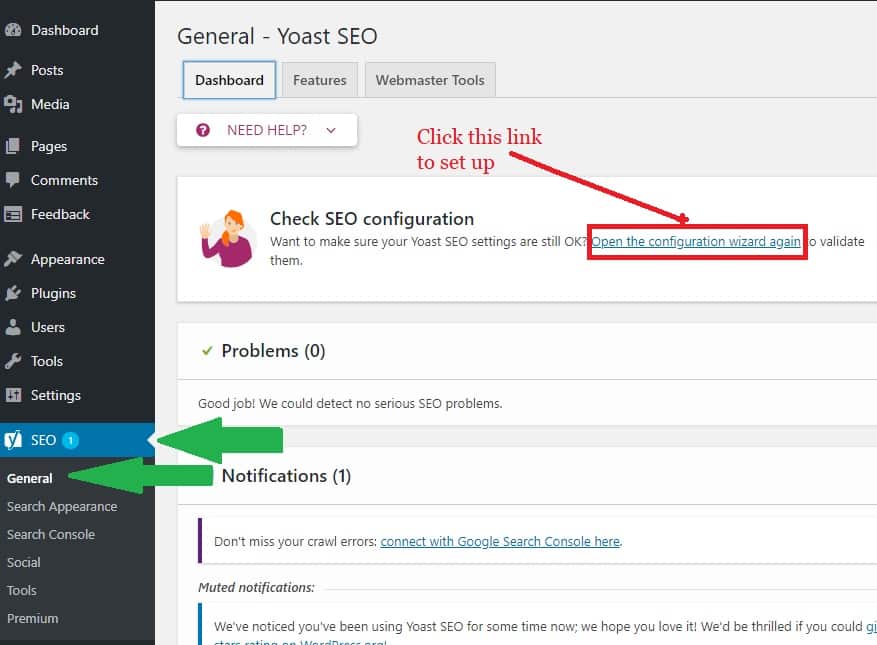Select General under SEO submenu
The width and height of the screenshot is (877, 645).
point(30,478)
